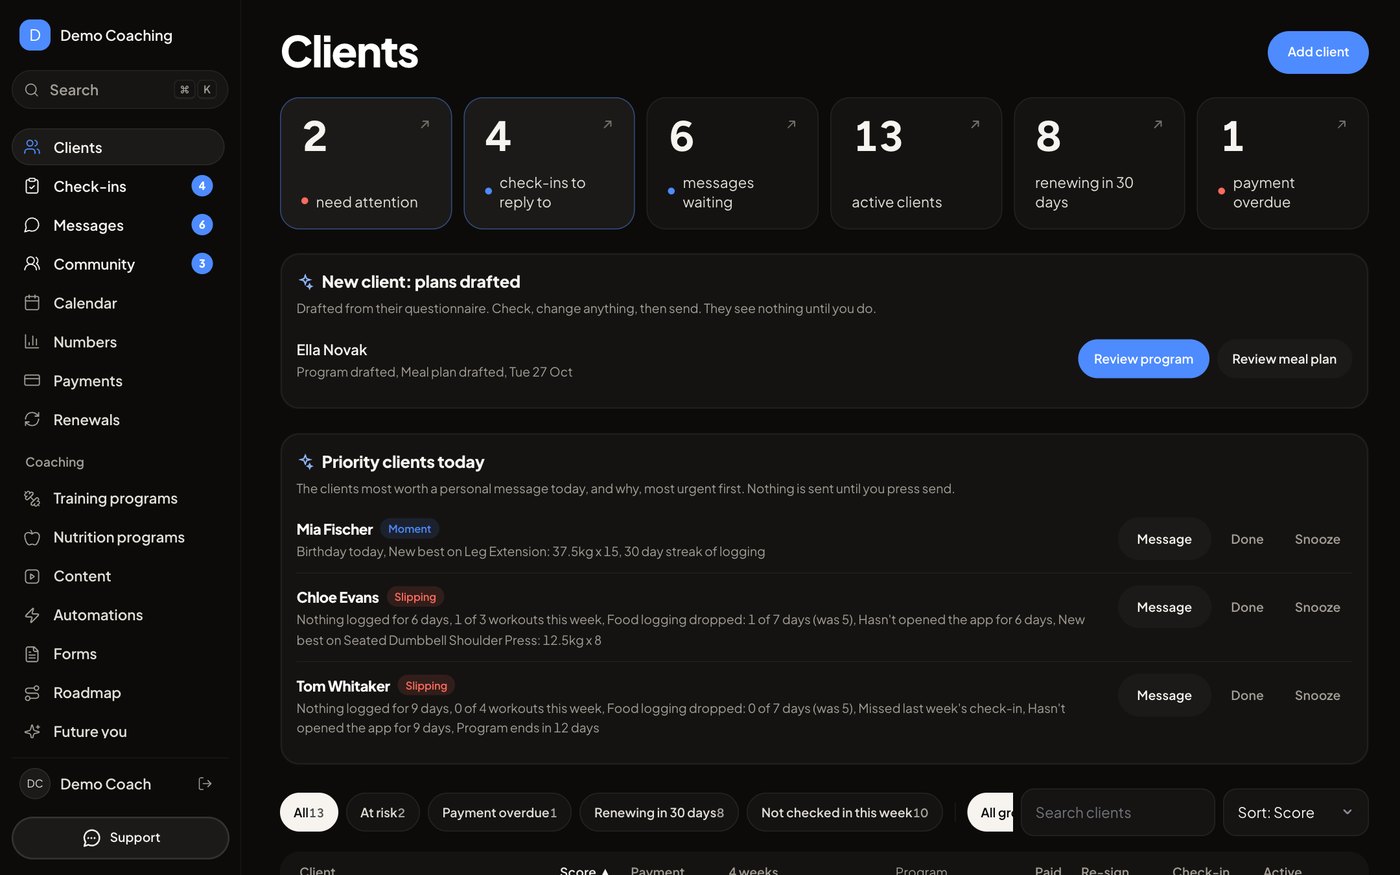Open the All groups filter dropdown
The image size is (1400, 875).
(x=990, y=813)
